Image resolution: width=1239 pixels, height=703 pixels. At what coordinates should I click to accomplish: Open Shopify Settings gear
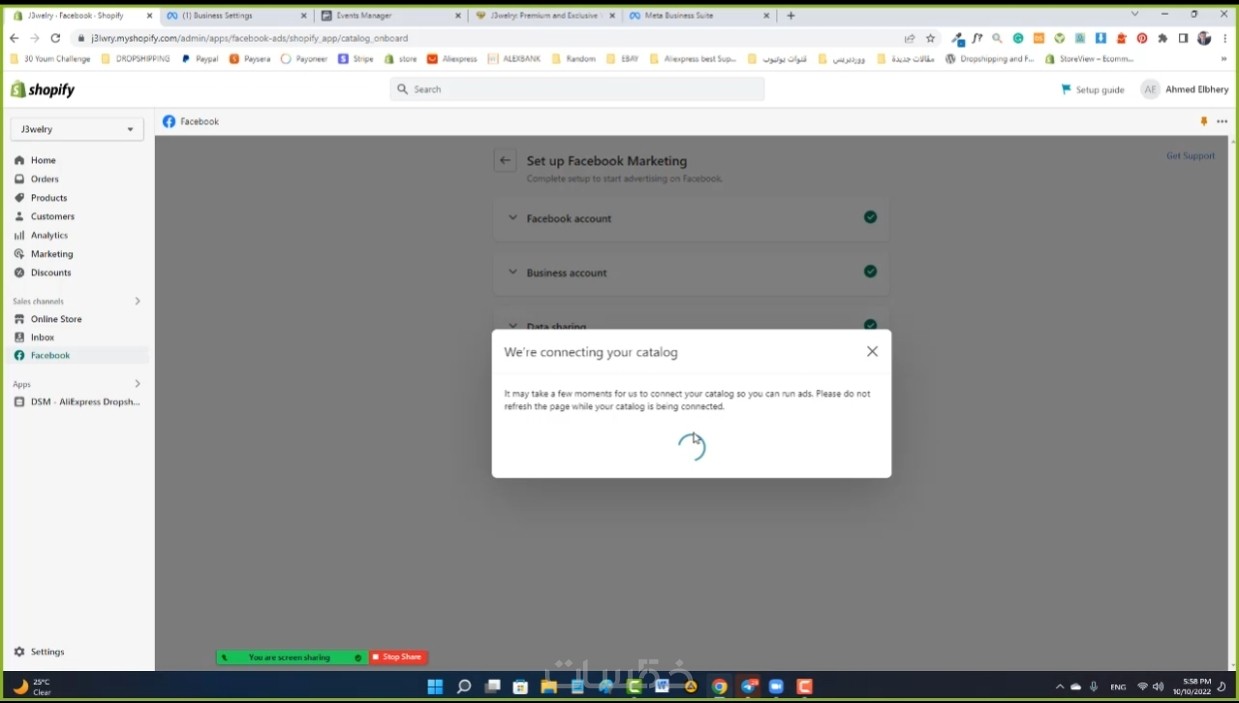pyautogui.click(x=19, y=652)
